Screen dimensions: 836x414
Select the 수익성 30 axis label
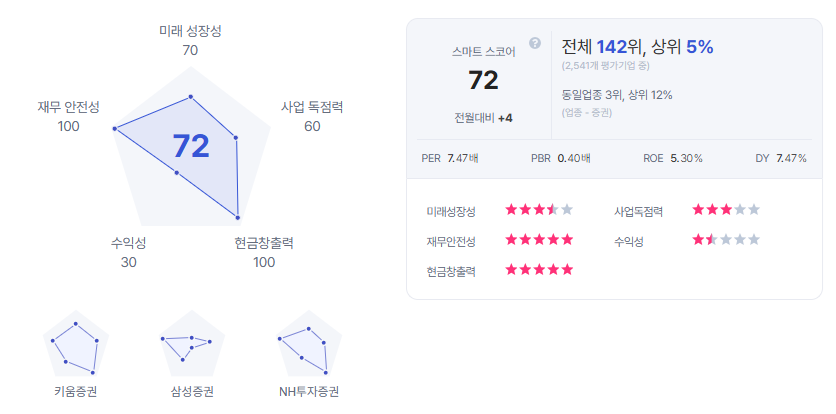tap(128, 253)
